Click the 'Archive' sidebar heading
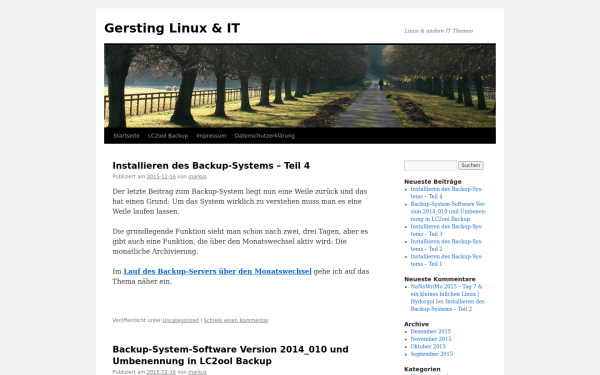This screenshot has width=600, height=375. pos(416,324)
